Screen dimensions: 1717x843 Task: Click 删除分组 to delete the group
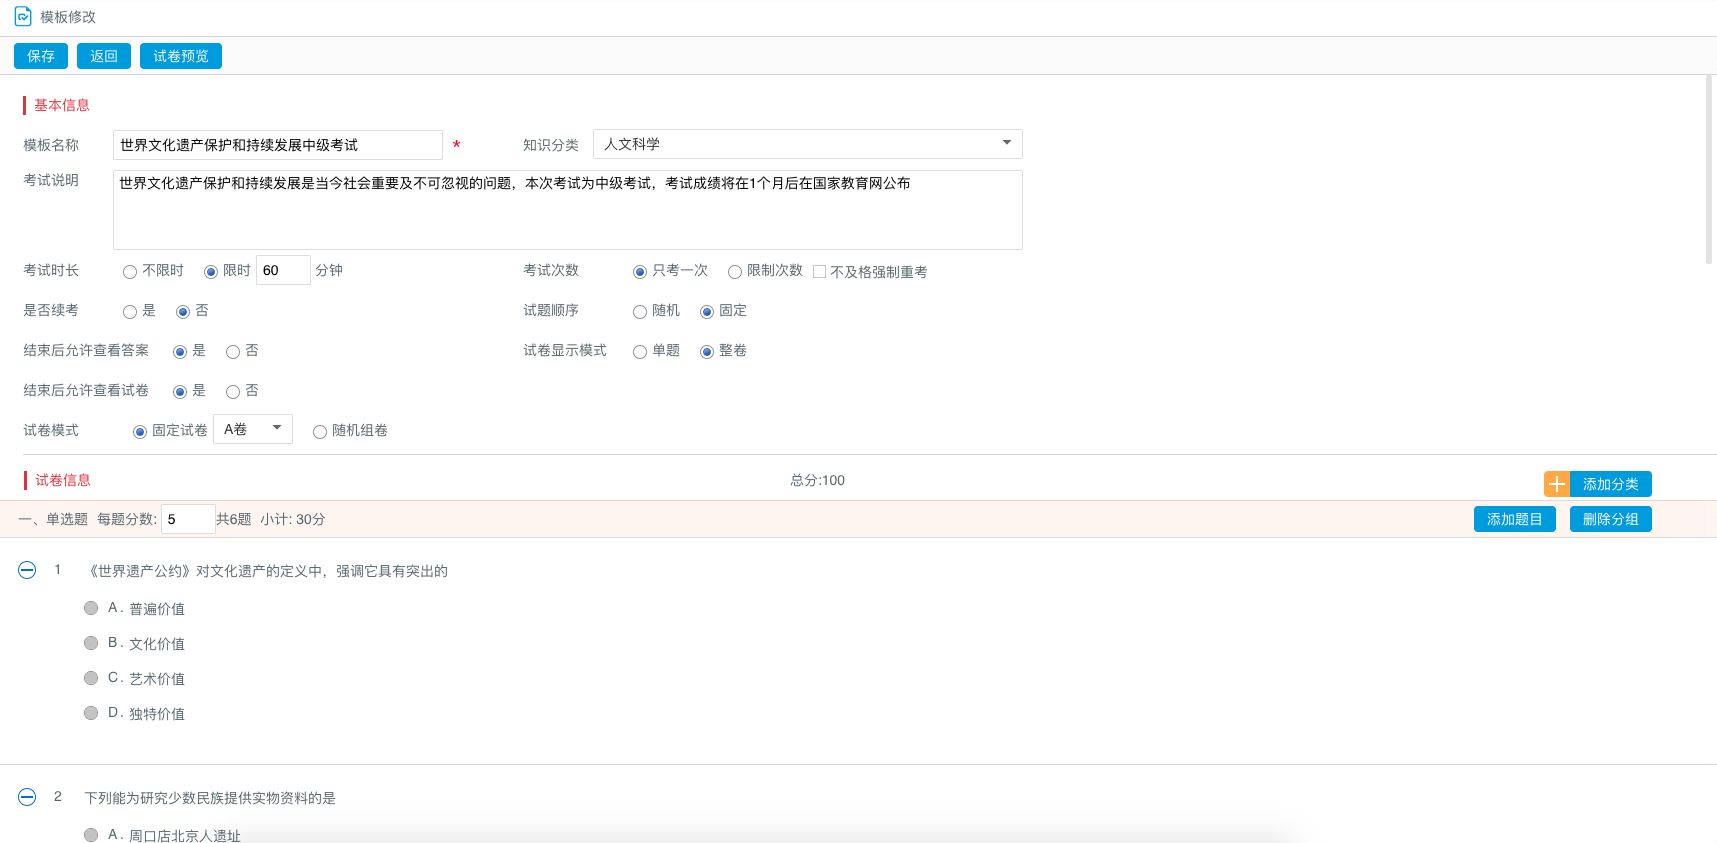[x=1610, y=519]
